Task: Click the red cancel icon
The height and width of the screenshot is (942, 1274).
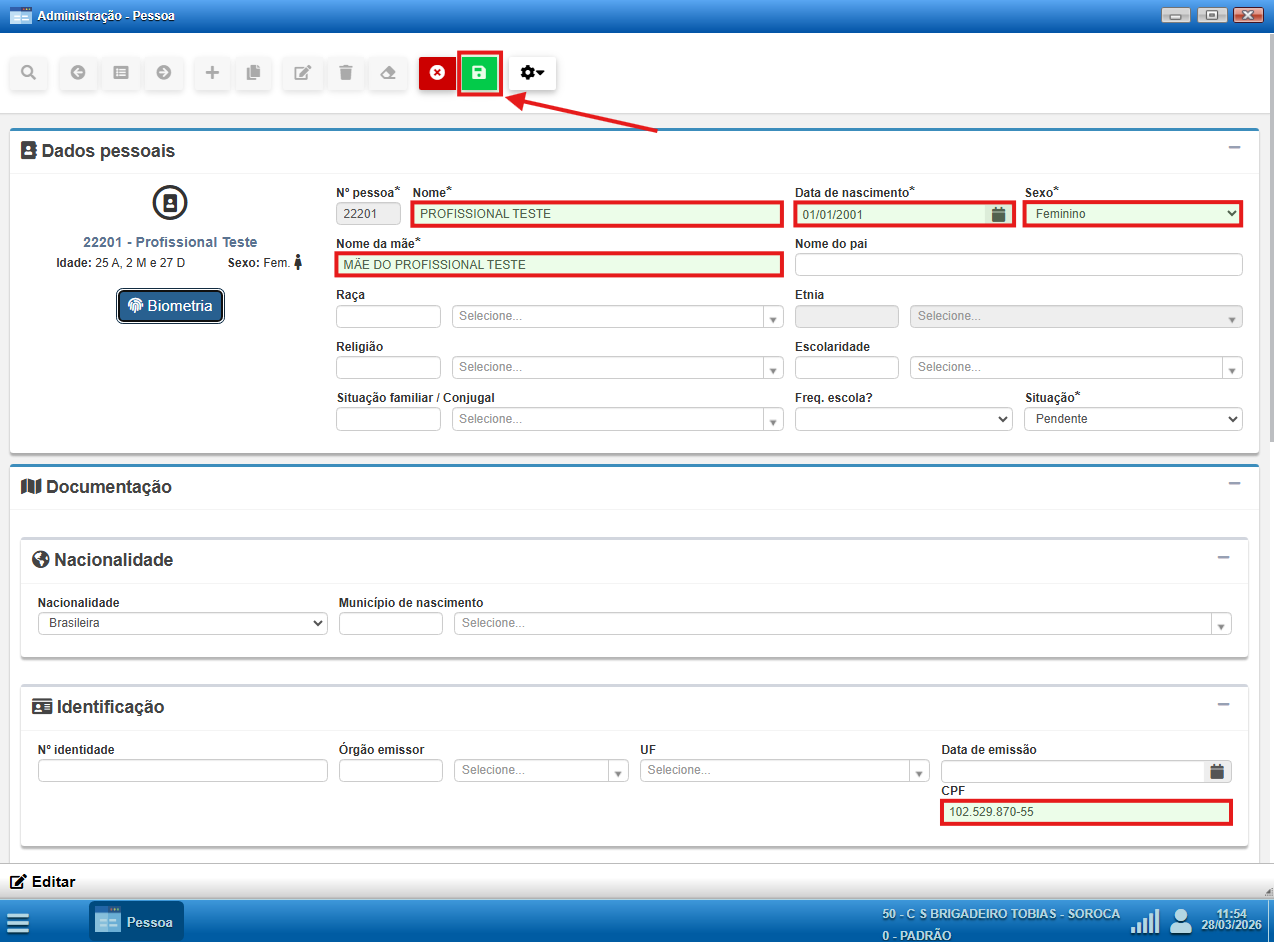Action: (x=437, y=73)
